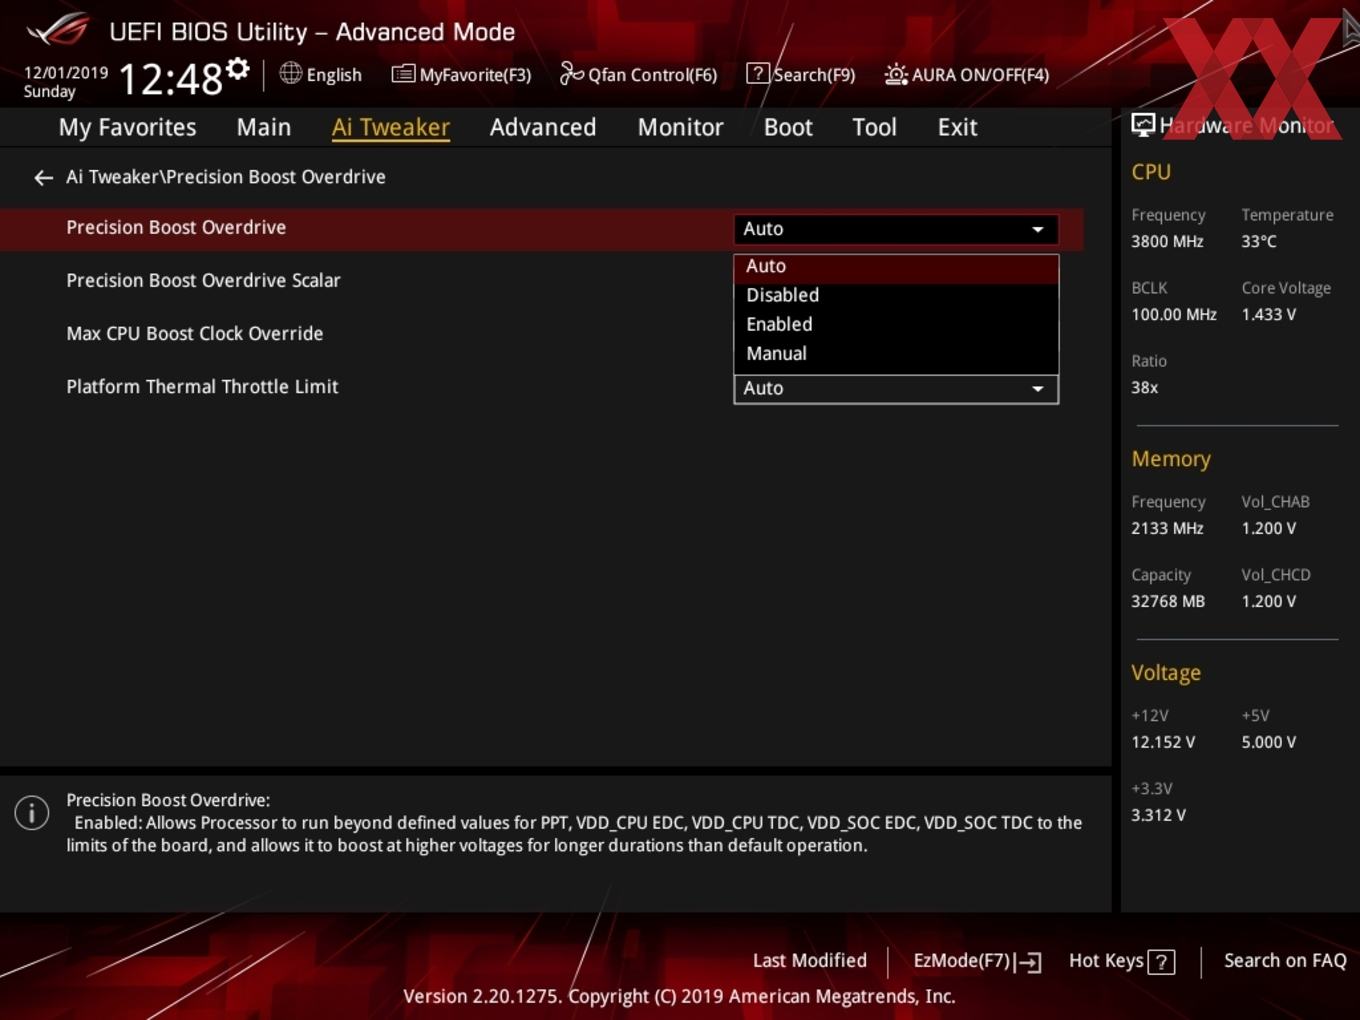This screenshot has width=1360, height=1020.
Task: Select the Ai Tweaker tab
Action: (391, 127)
